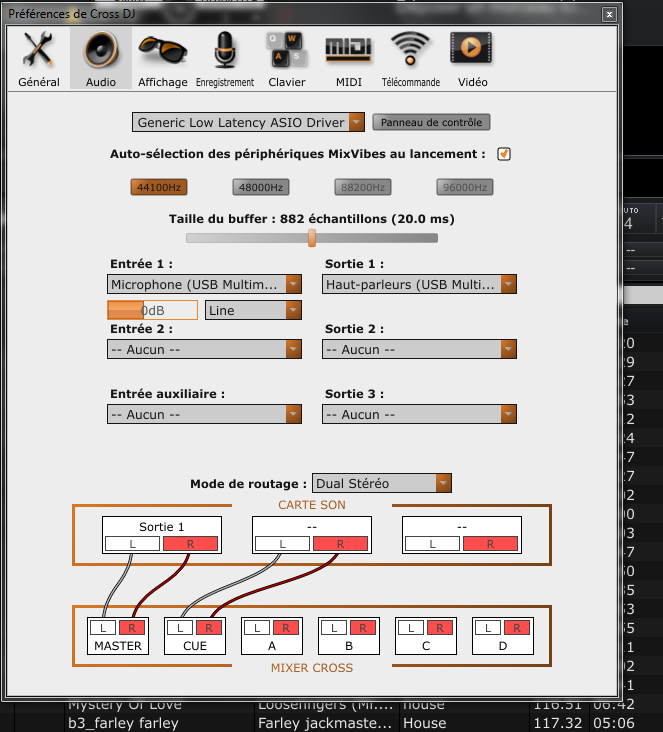Open Clavier keyboard keys tab
The height and width of the screenshot is (732, 663).
pyautogui.click(x=287, y=58)
